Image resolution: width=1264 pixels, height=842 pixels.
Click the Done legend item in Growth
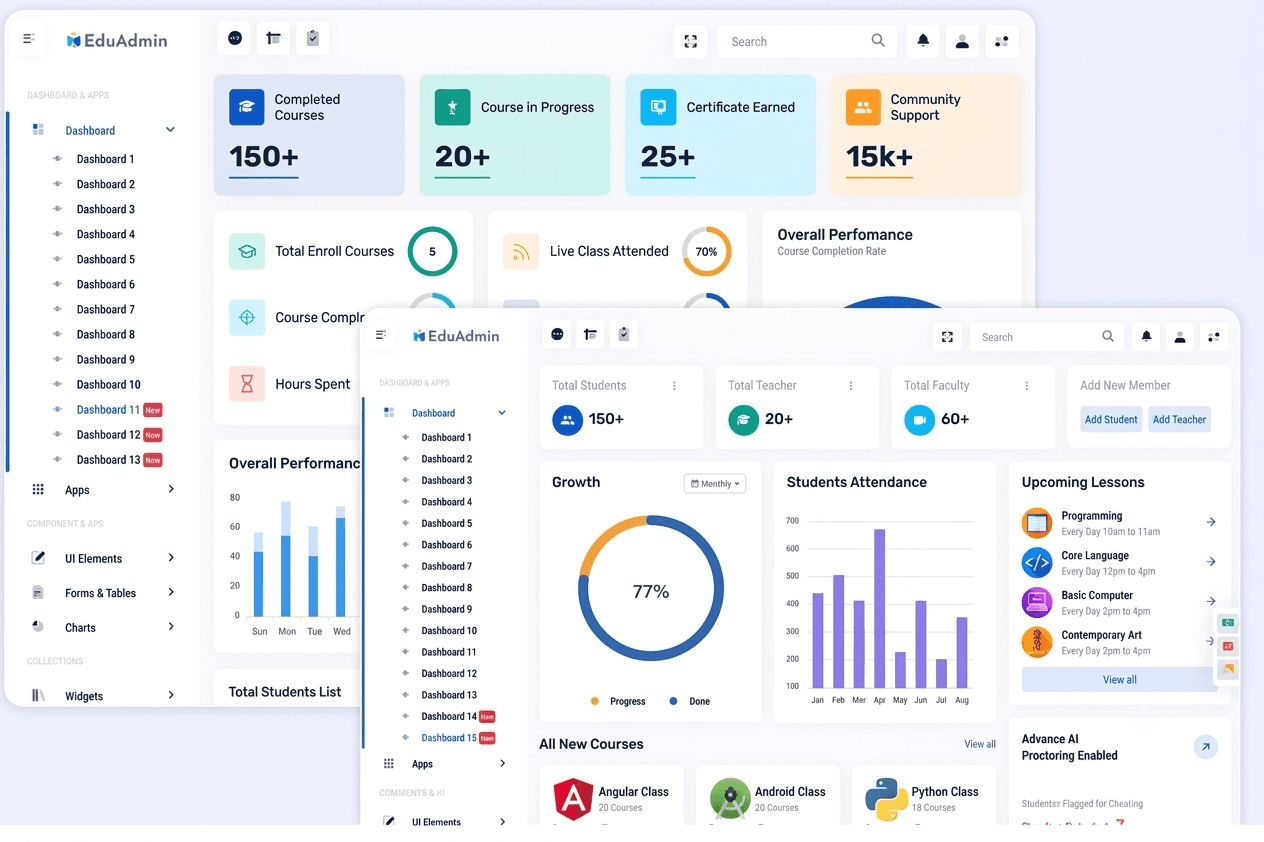689,702
